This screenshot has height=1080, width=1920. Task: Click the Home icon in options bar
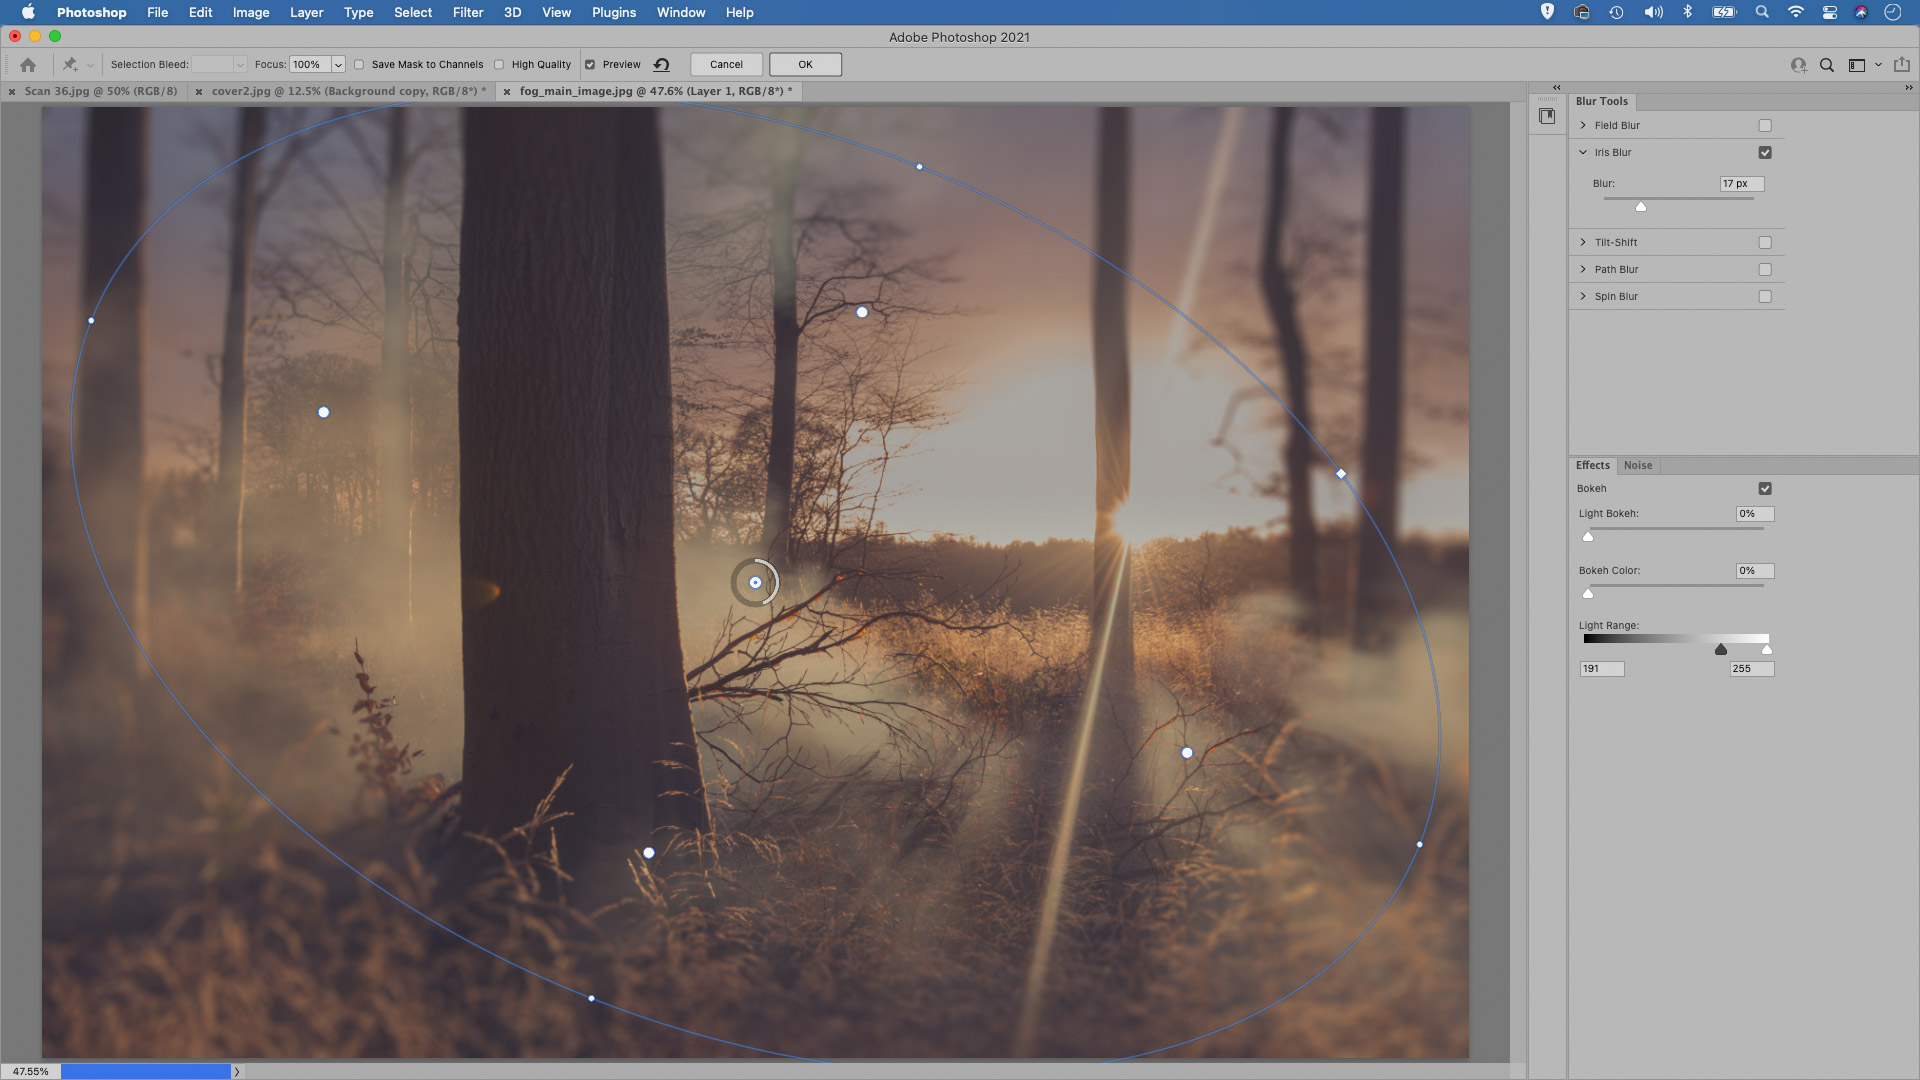click(x=28, y=65)
